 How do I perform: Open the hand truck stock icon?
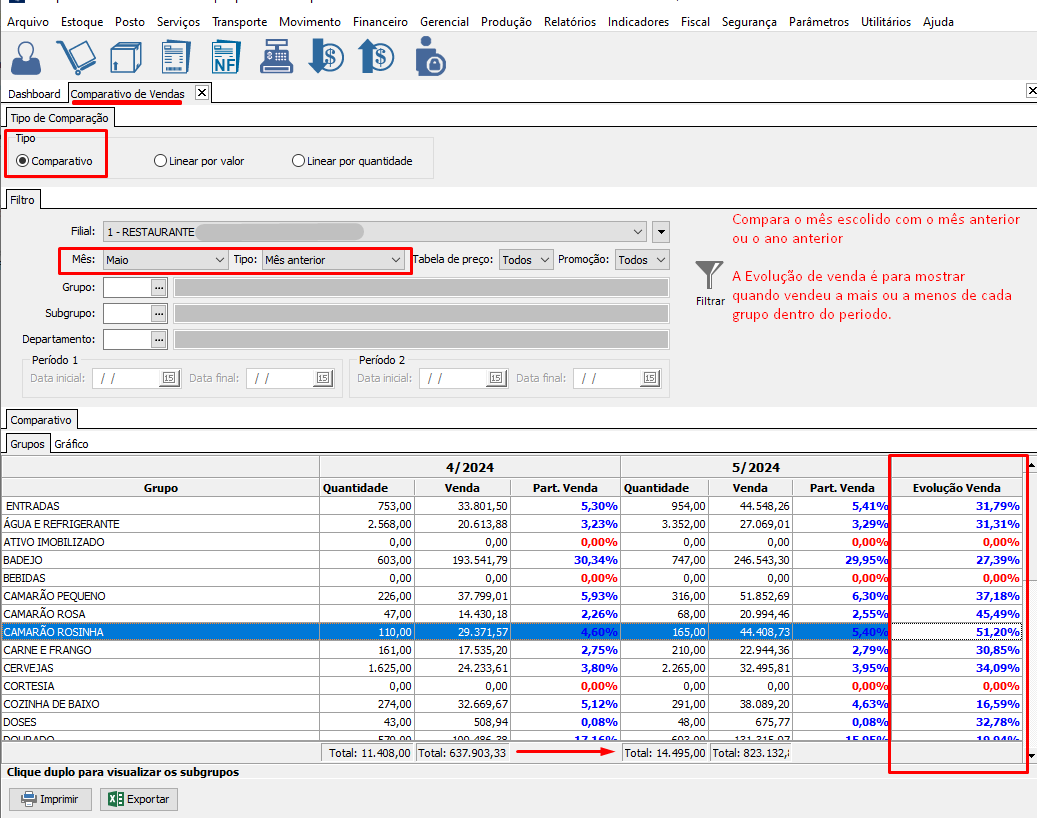[x=75, y=57]
